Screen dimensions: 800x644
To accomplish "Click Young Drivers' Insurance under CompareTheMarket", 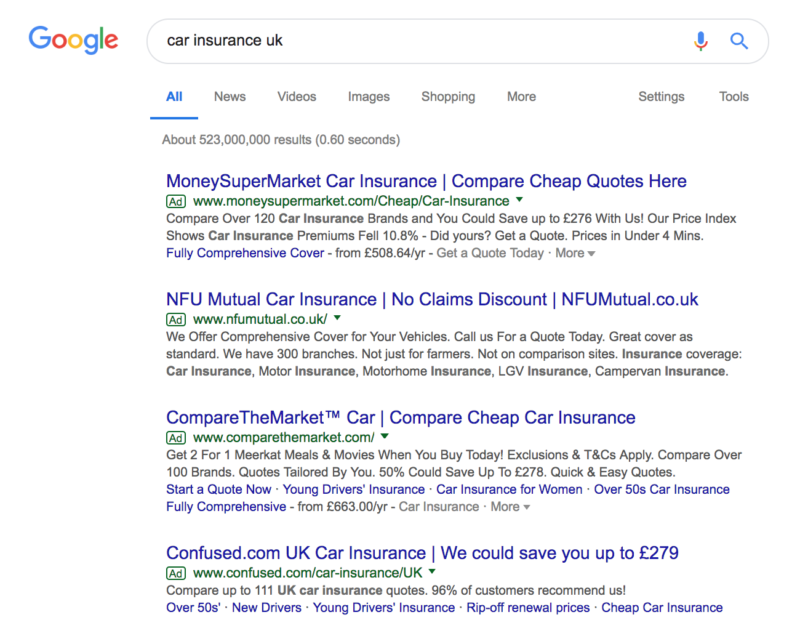I will click(x=354, y=489).
